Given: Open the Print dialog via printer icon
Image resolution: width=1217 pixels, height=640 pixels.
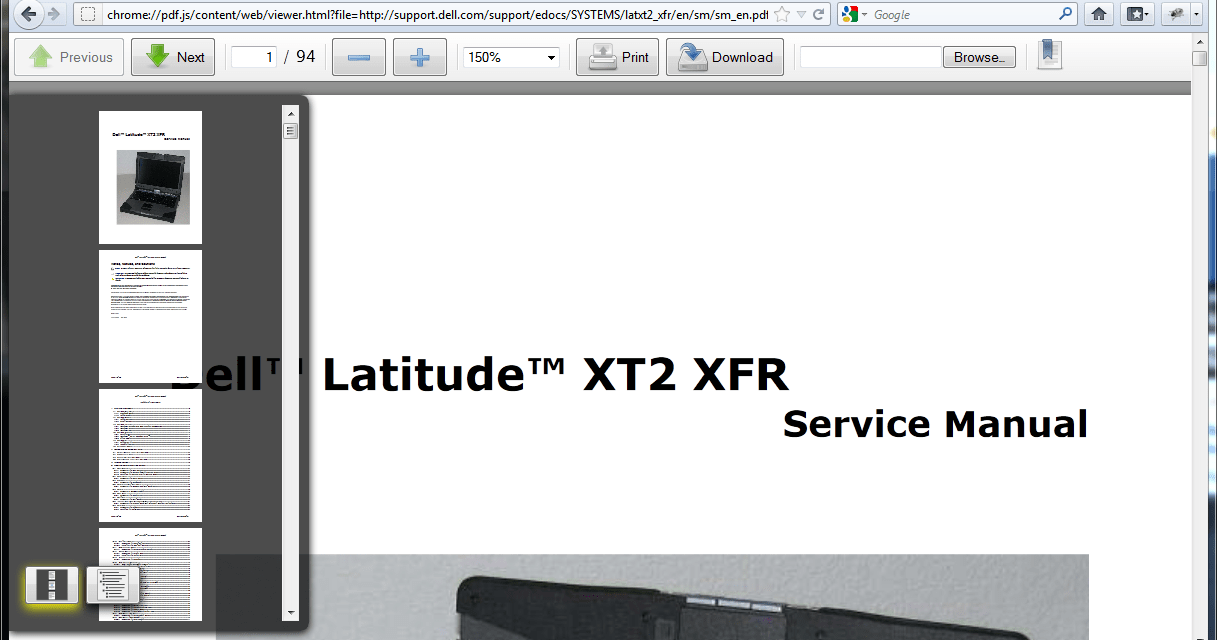Looking at the screenshot, I should pyautogui.click(x=616, y=56).
